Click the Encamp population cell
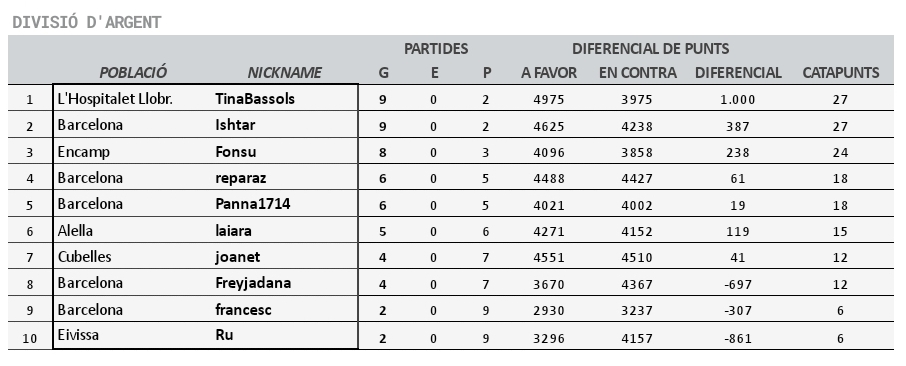 (x=84, y=152)
